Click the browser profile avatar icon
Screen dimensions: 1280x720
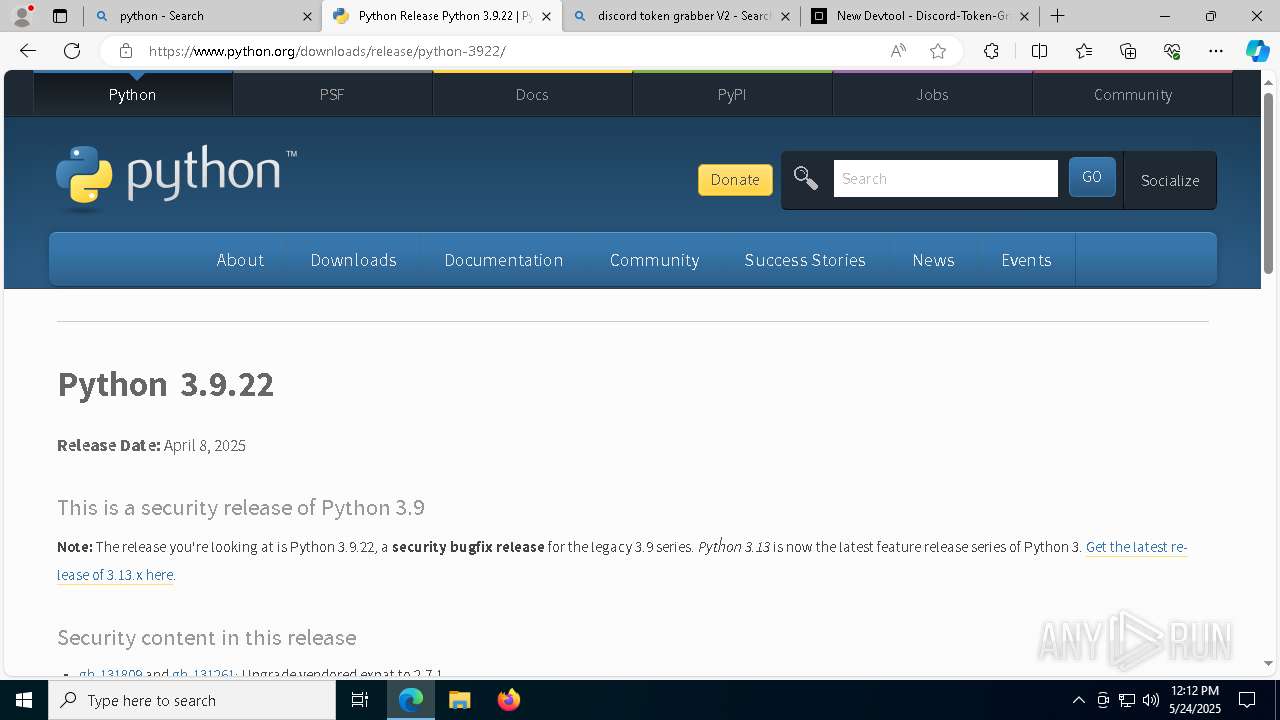pos(22,15)
